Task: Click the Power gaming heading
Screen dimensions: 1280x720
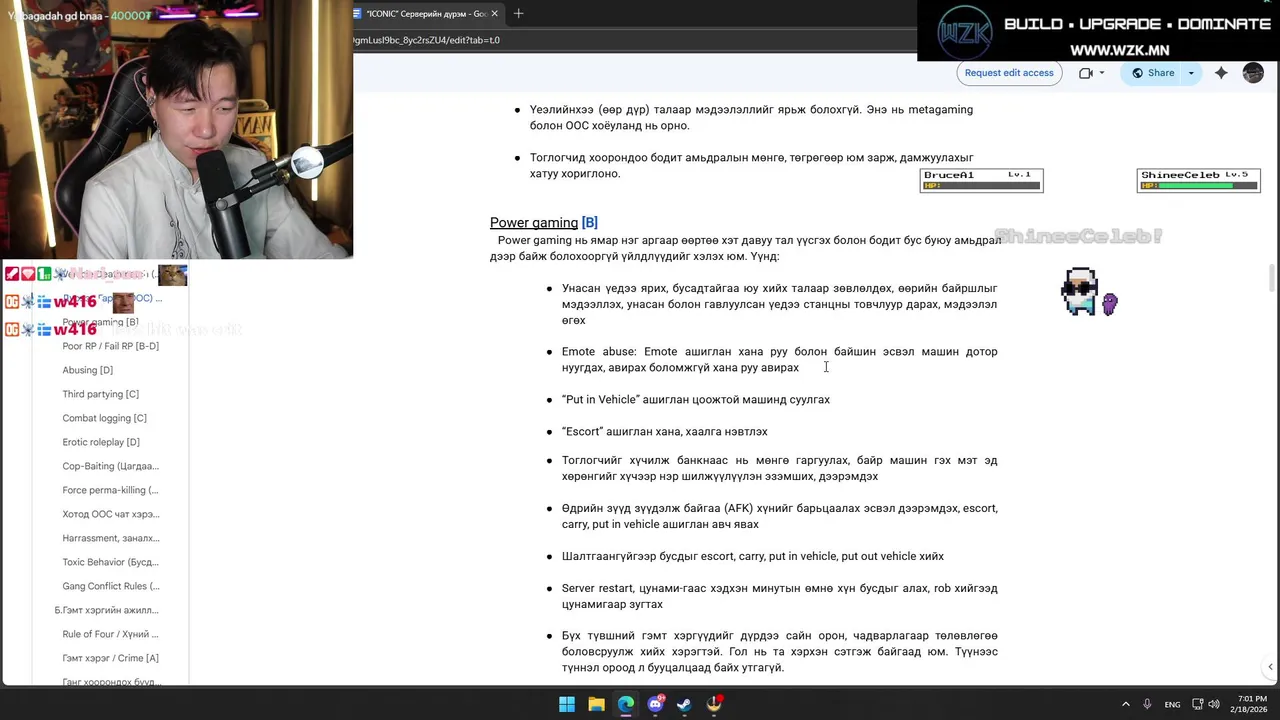Action: coord(534,222)
